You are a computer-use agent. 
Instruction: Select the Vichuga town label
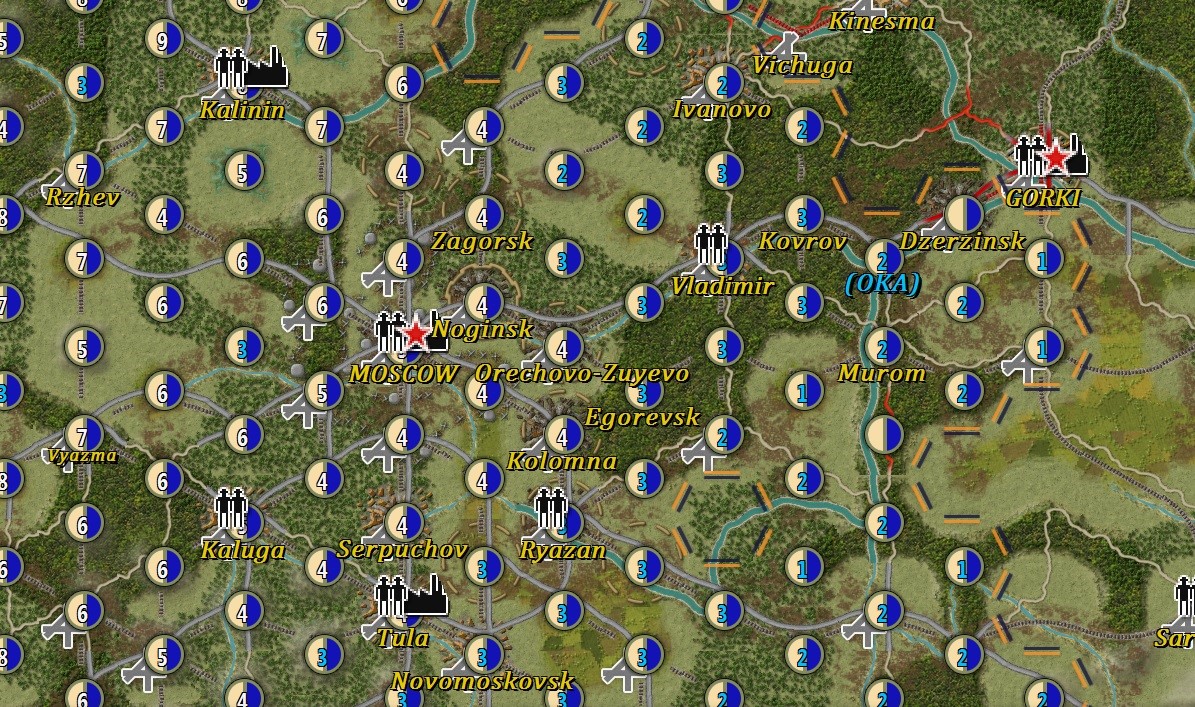tap(803, 66)
